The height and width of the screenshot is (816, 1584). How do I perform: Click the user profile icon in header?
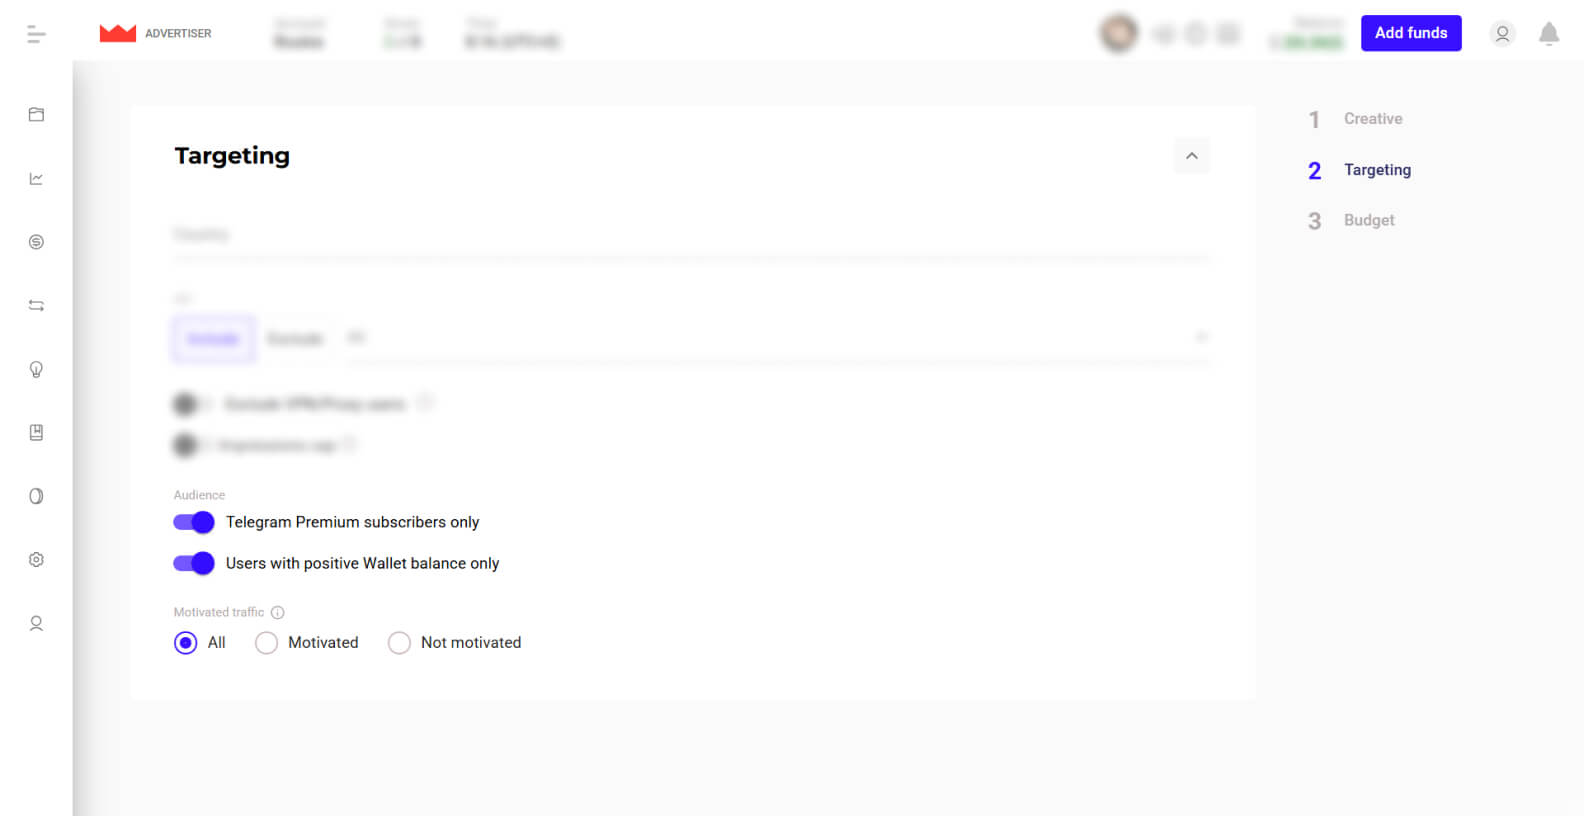[1502, 34]
